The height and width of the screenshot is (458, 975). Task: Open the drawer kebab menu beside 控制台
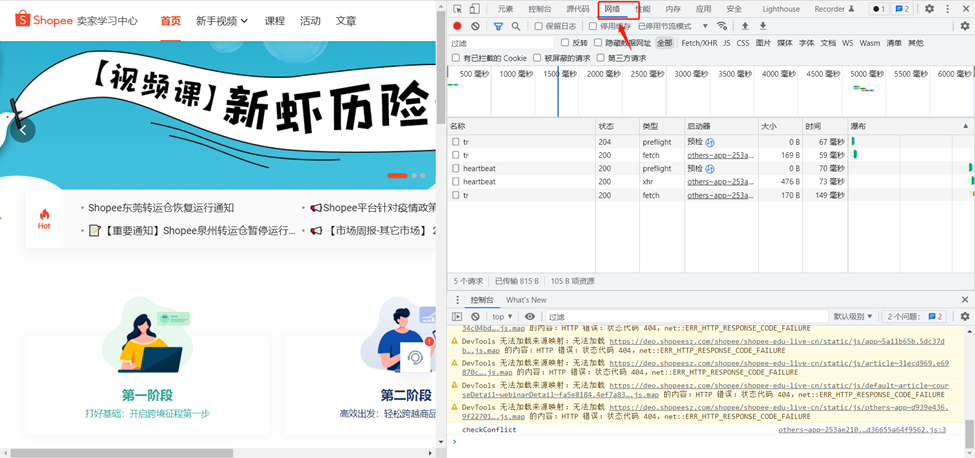coord(457,300)
